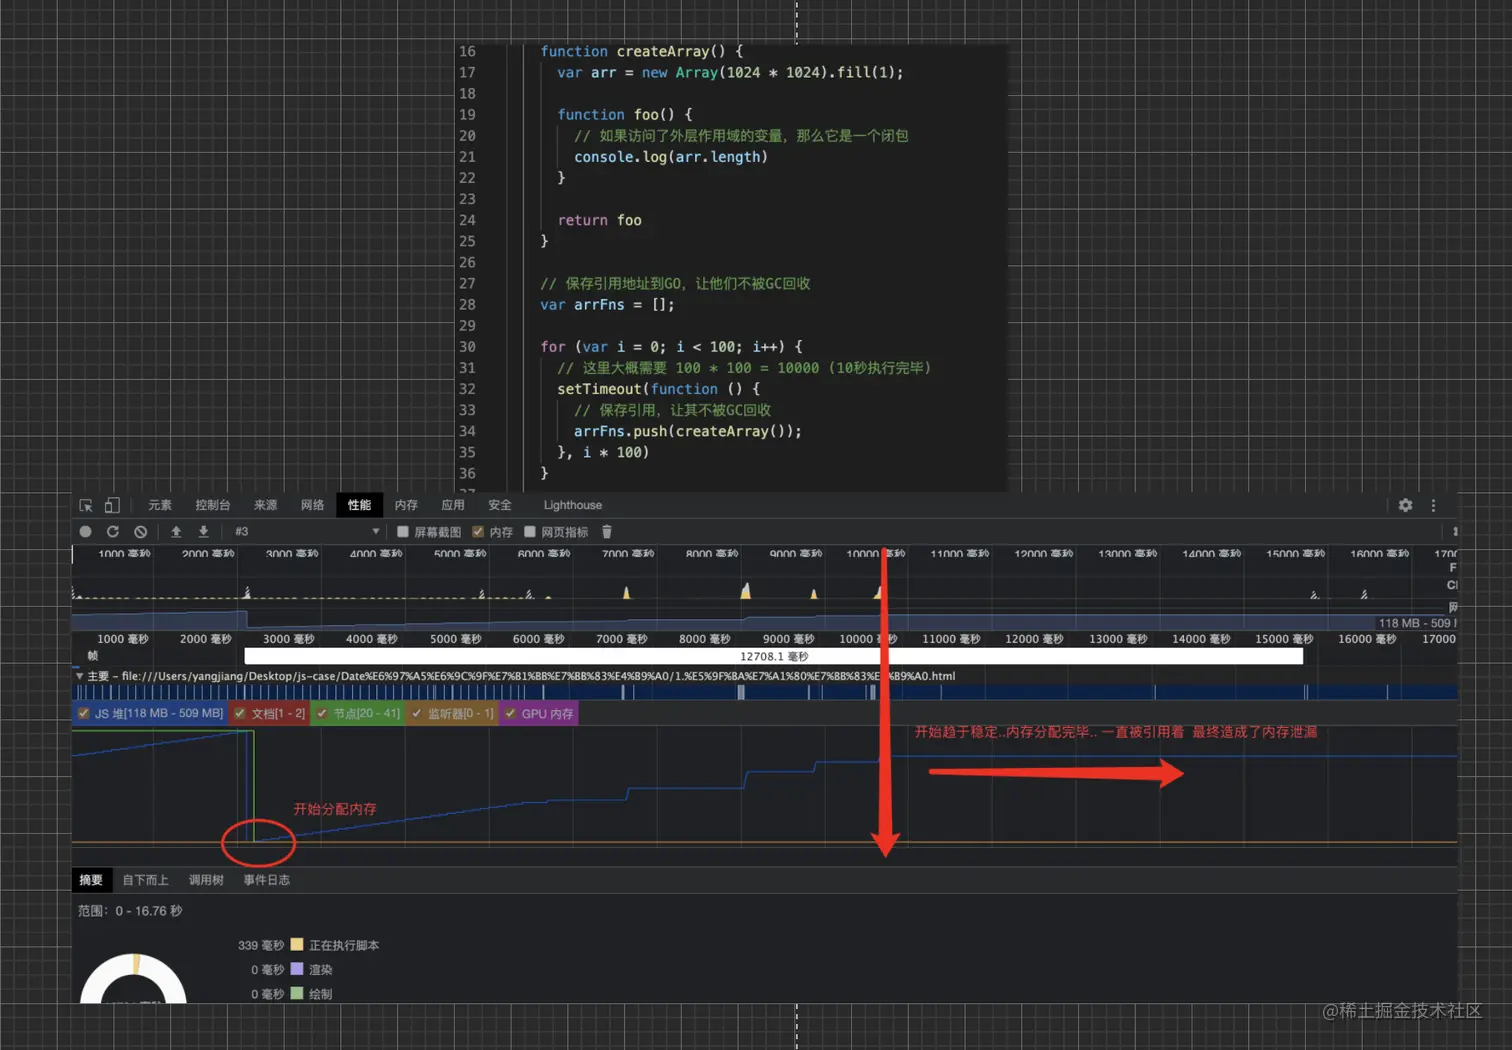The height and width of the screenshot is (1050, 1512).
Task: Open the 事件日志 Event Log tab
Action: point(266,880)
